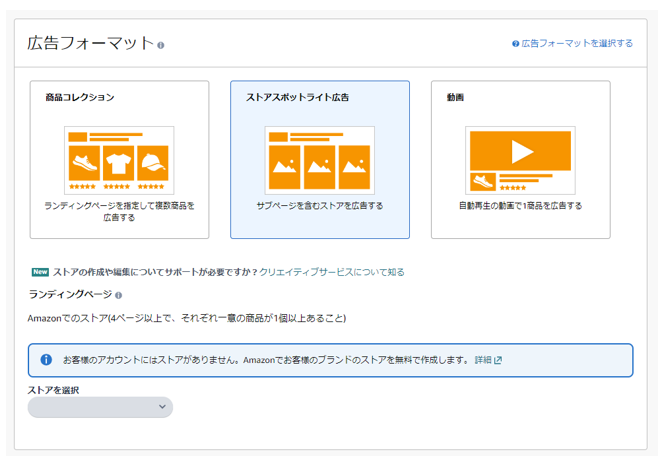Open the クリエイティブサービスについて知る link
This screenshot has height=465, width=664.
point(332,272)
